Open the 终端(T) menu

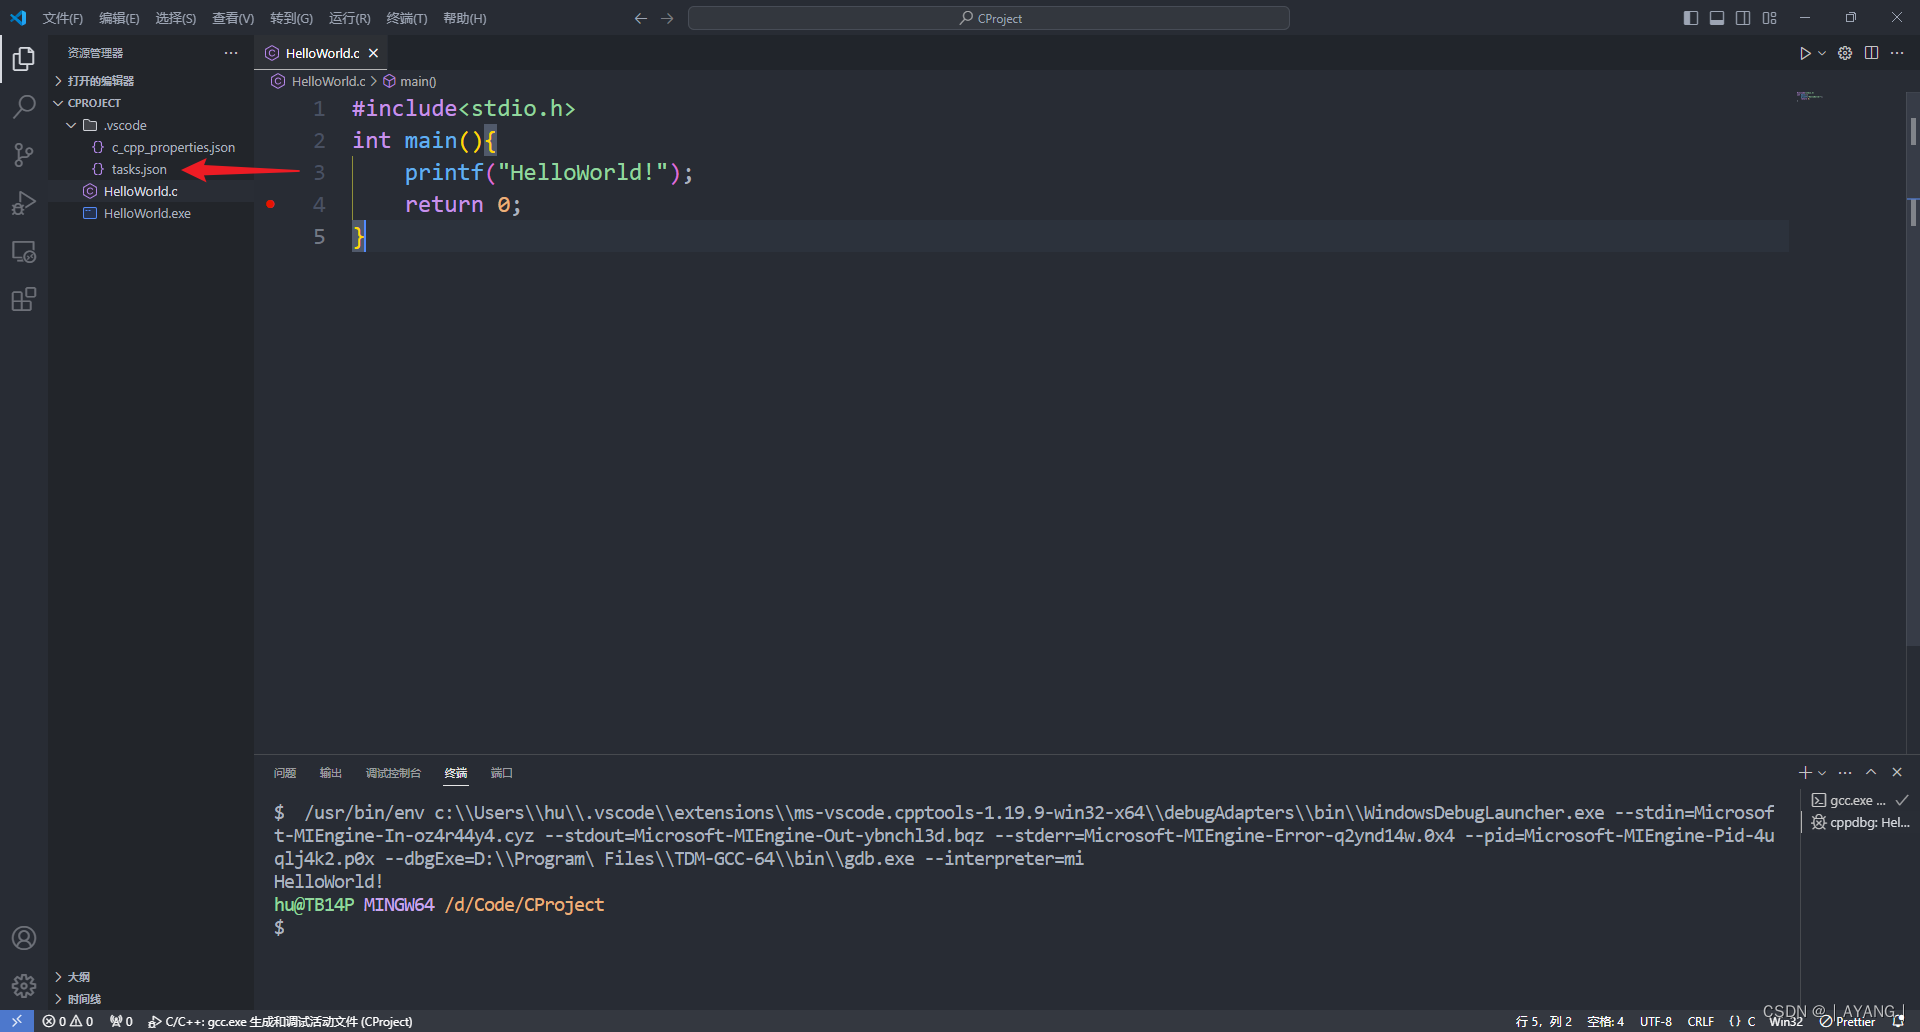[x=406, y=18]
